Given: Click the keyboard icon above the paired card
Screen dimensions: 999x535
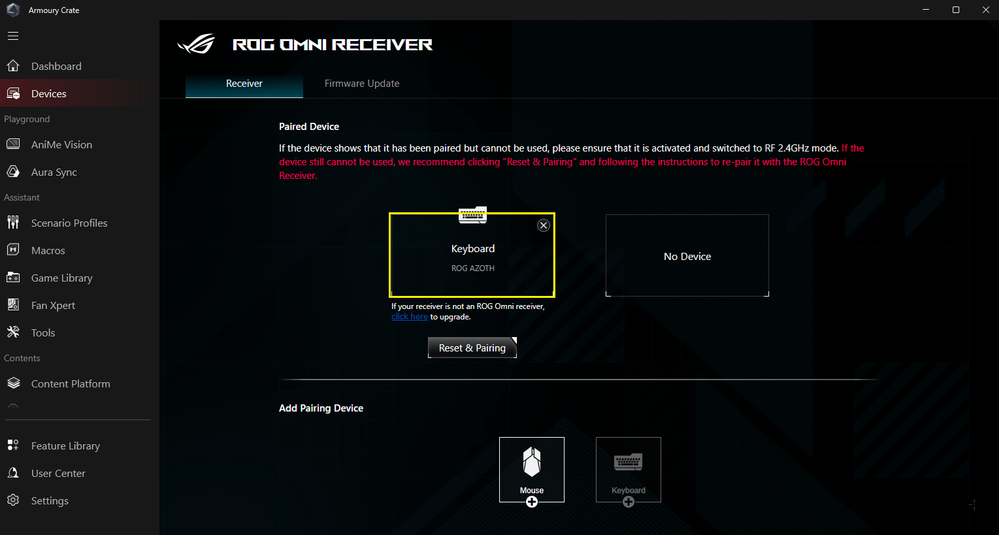Looking at the screenshot, I should (473, 215).
